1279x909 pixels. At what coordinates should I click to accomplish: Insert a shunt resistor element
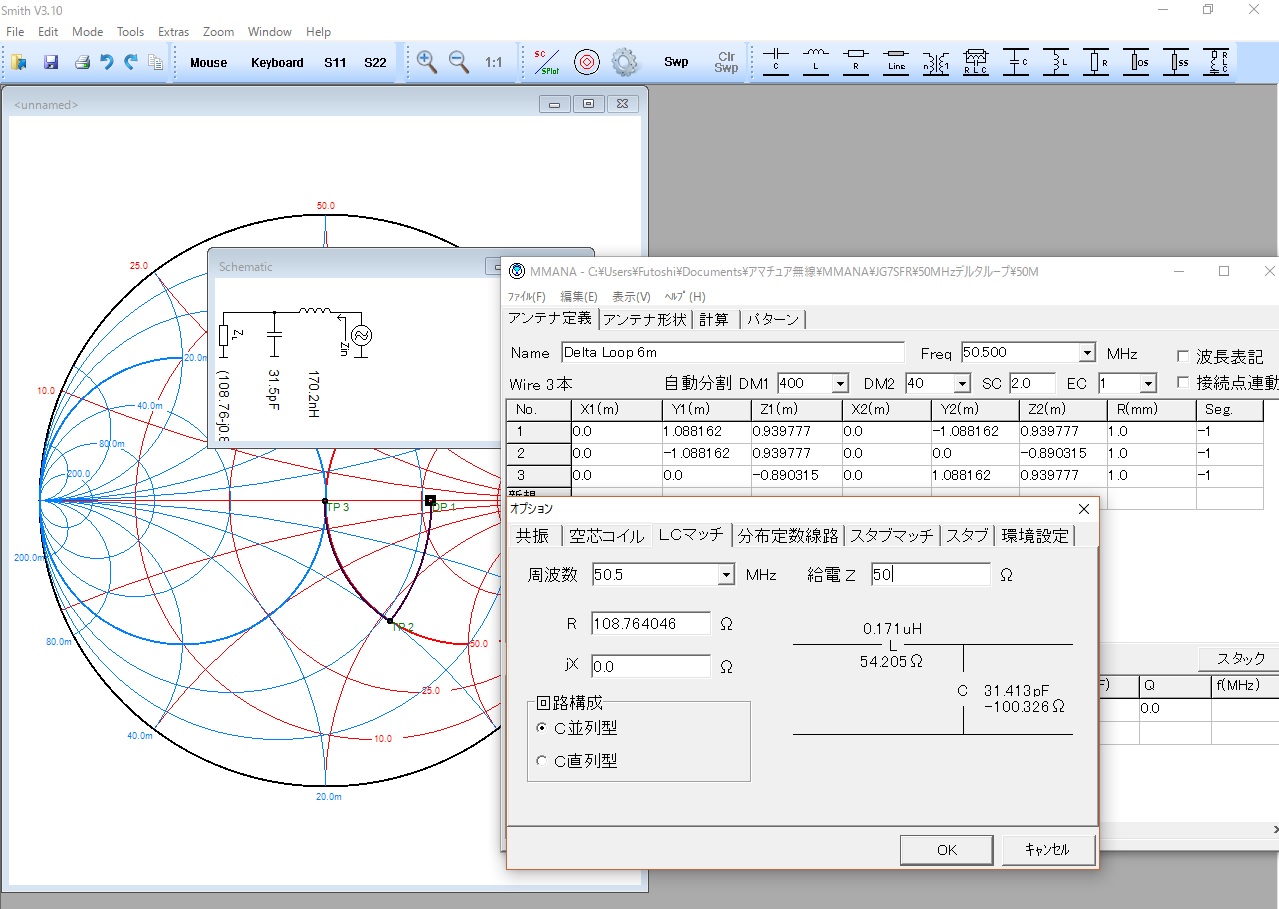click(1096, 62)
